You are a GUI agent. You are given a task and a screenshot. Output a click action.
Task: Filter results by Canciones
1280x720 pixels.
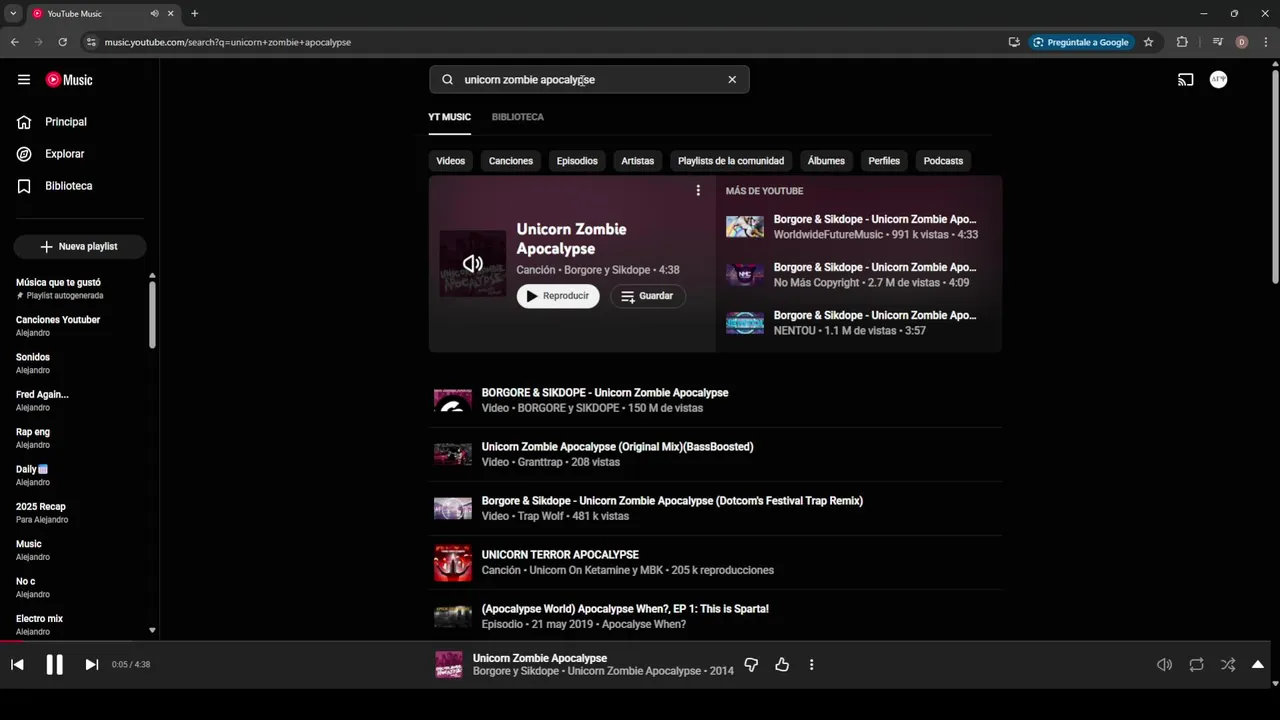pyautogui.click(x=511, y=161)
